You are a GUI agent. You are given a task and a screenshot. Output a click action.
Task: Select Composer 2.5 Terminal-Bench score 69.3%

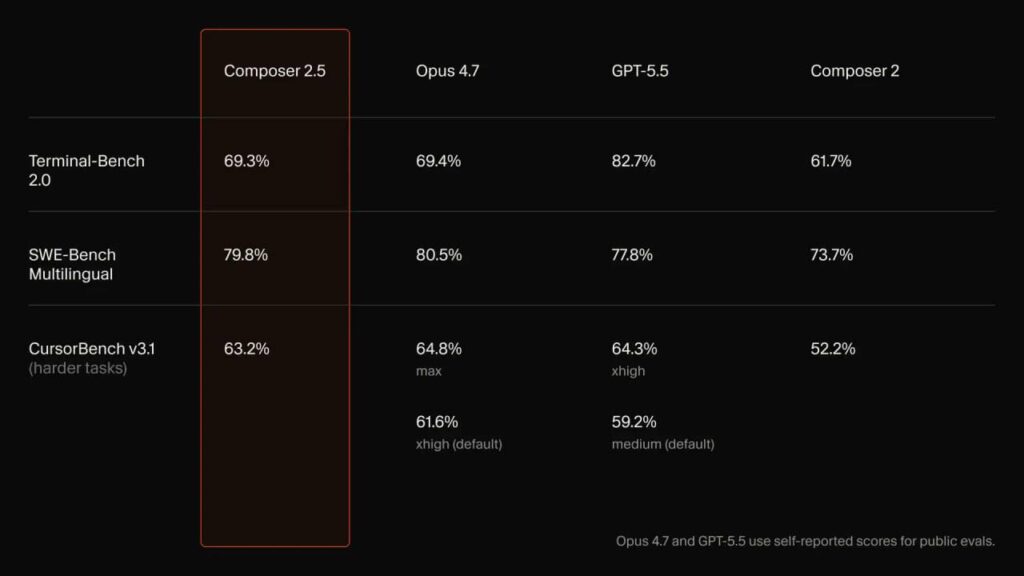click(246, 161)
